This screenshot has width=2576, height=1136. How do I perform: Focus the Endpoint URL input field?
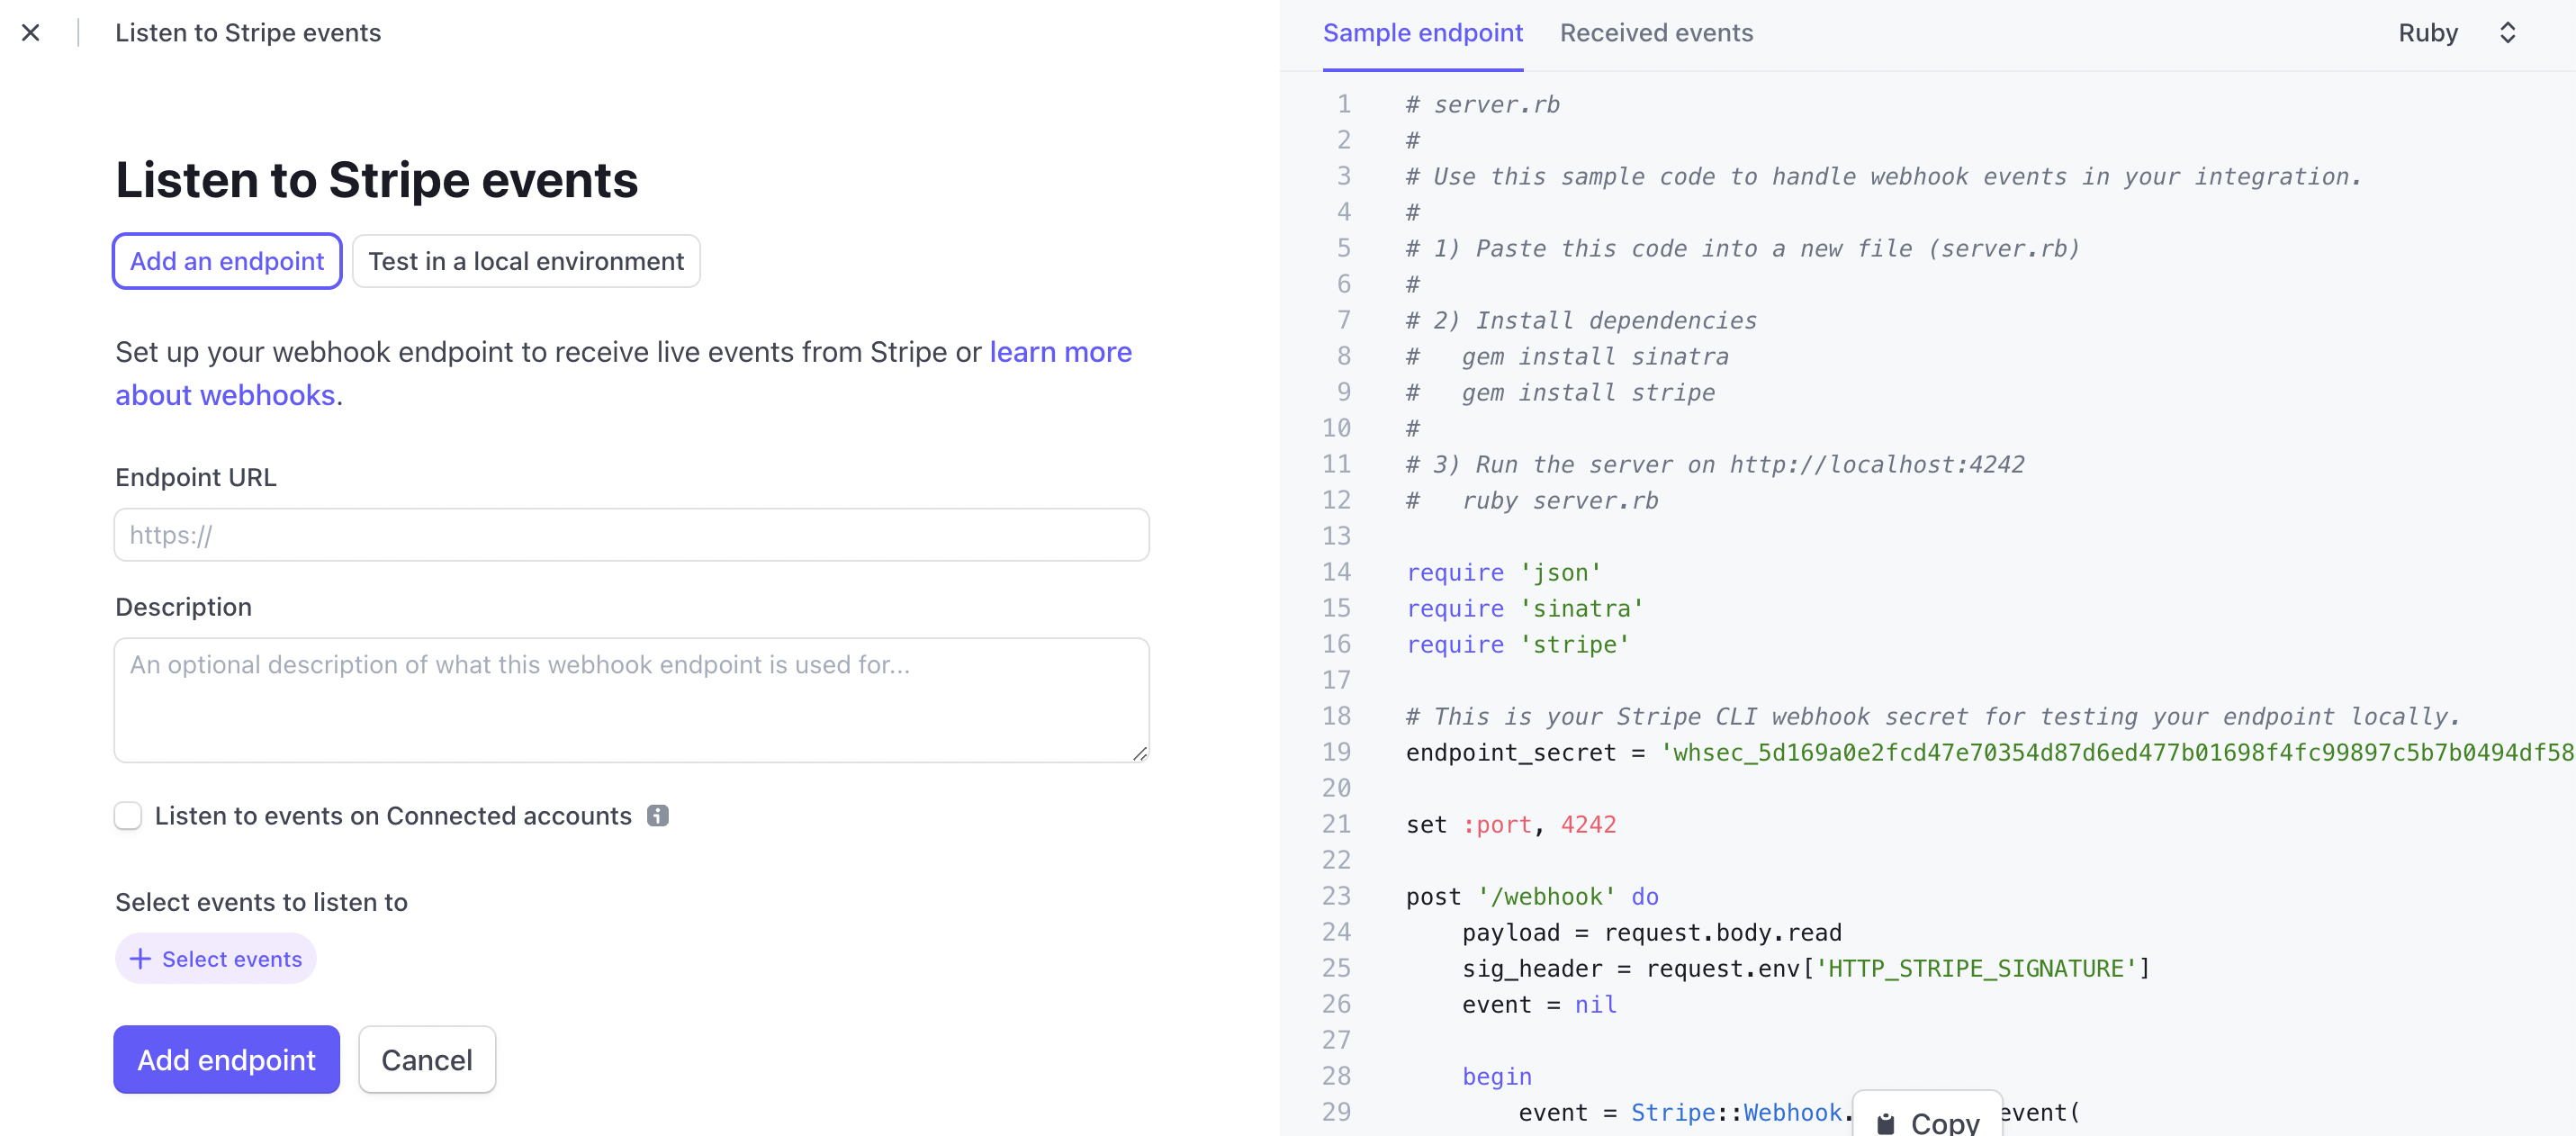pos(631,535)
